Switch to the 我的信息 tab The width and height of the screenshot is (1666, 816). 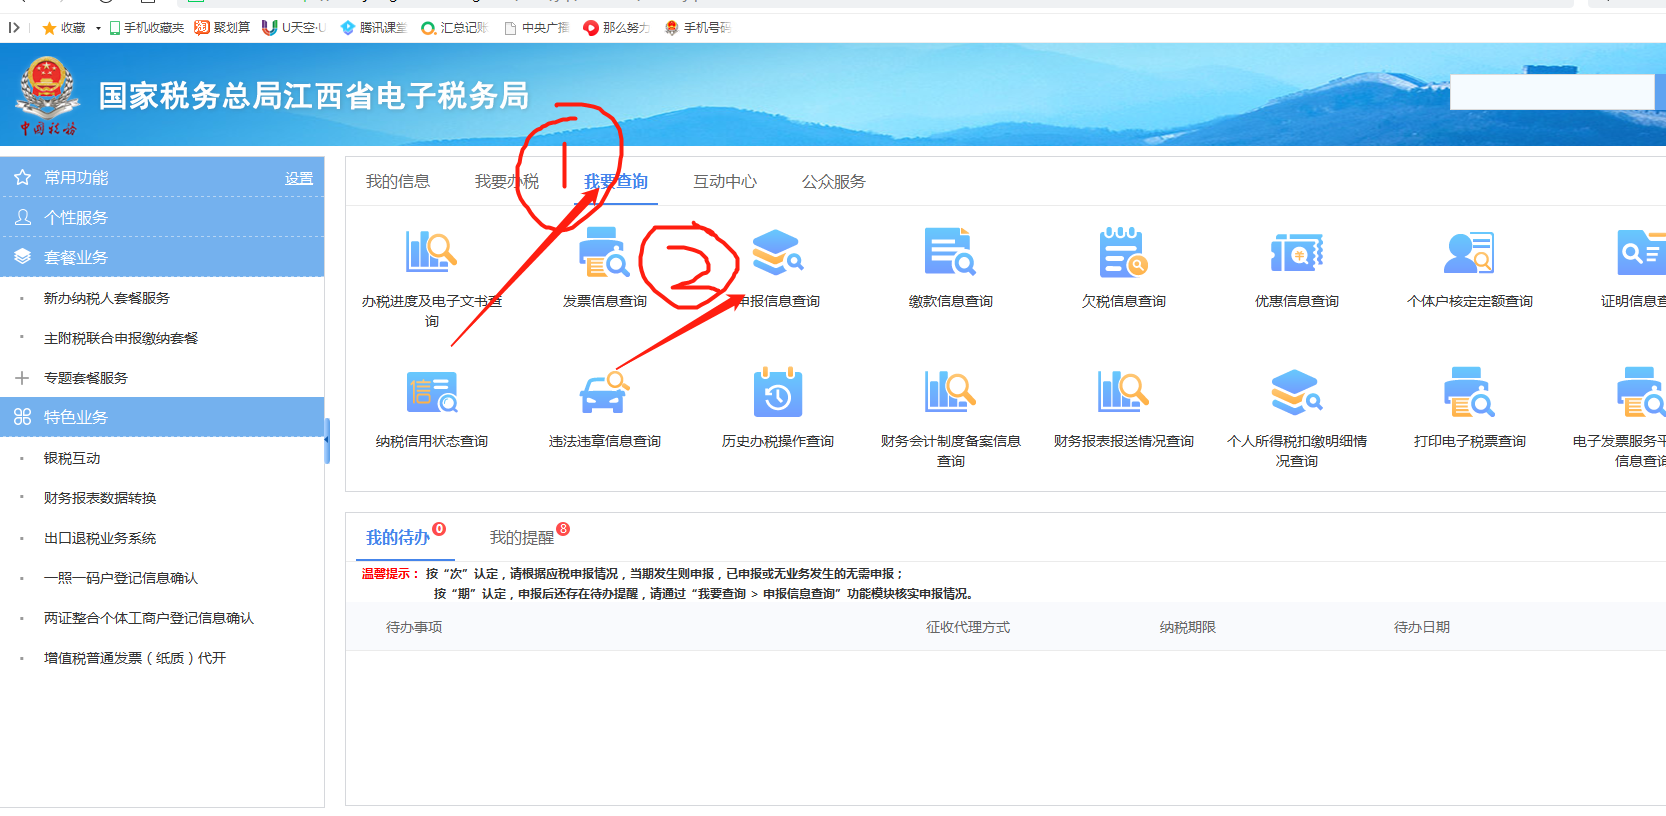pyautogui.click(x=398, y=181)
